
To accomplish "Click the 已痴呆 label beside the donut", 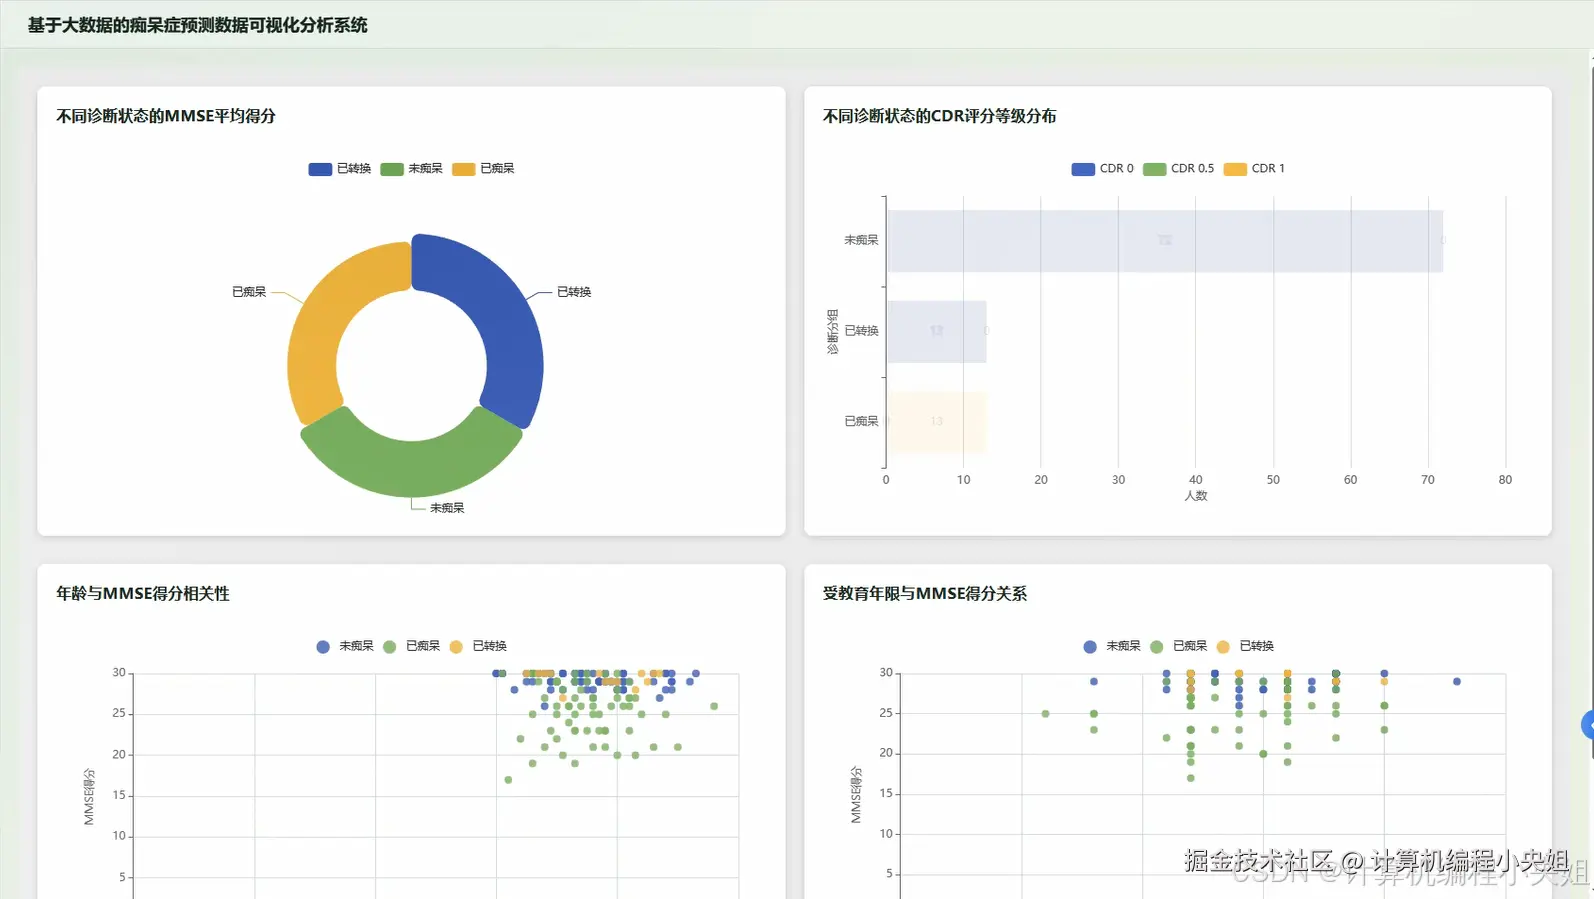I will [x=249, y=292].
